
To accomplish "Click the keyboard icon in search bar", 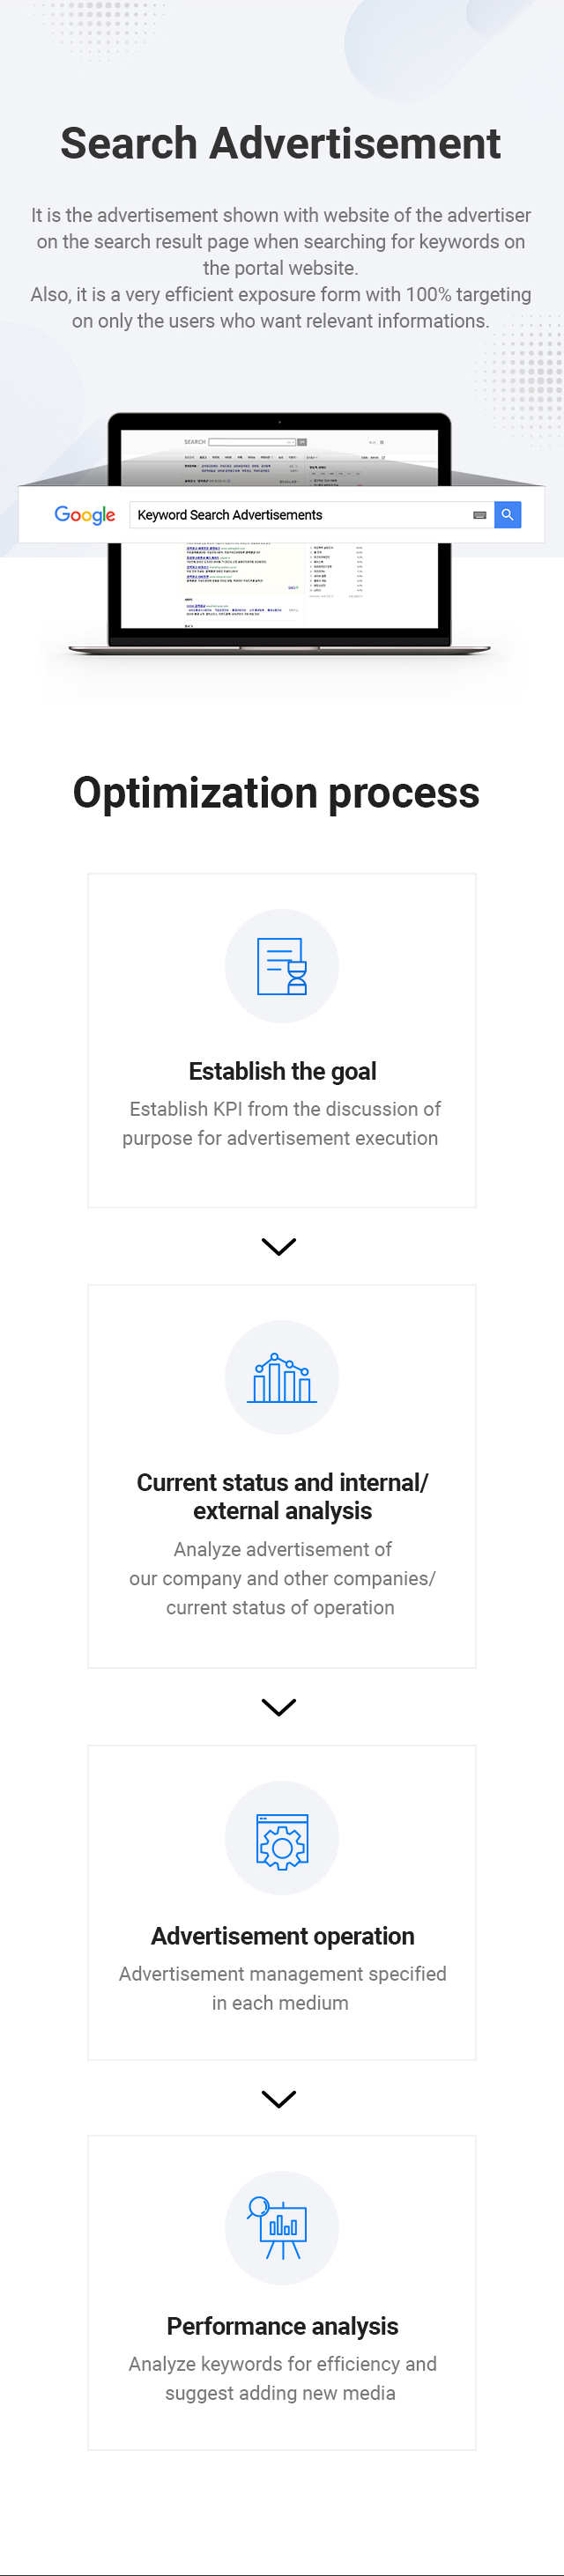I will [479, 515].
